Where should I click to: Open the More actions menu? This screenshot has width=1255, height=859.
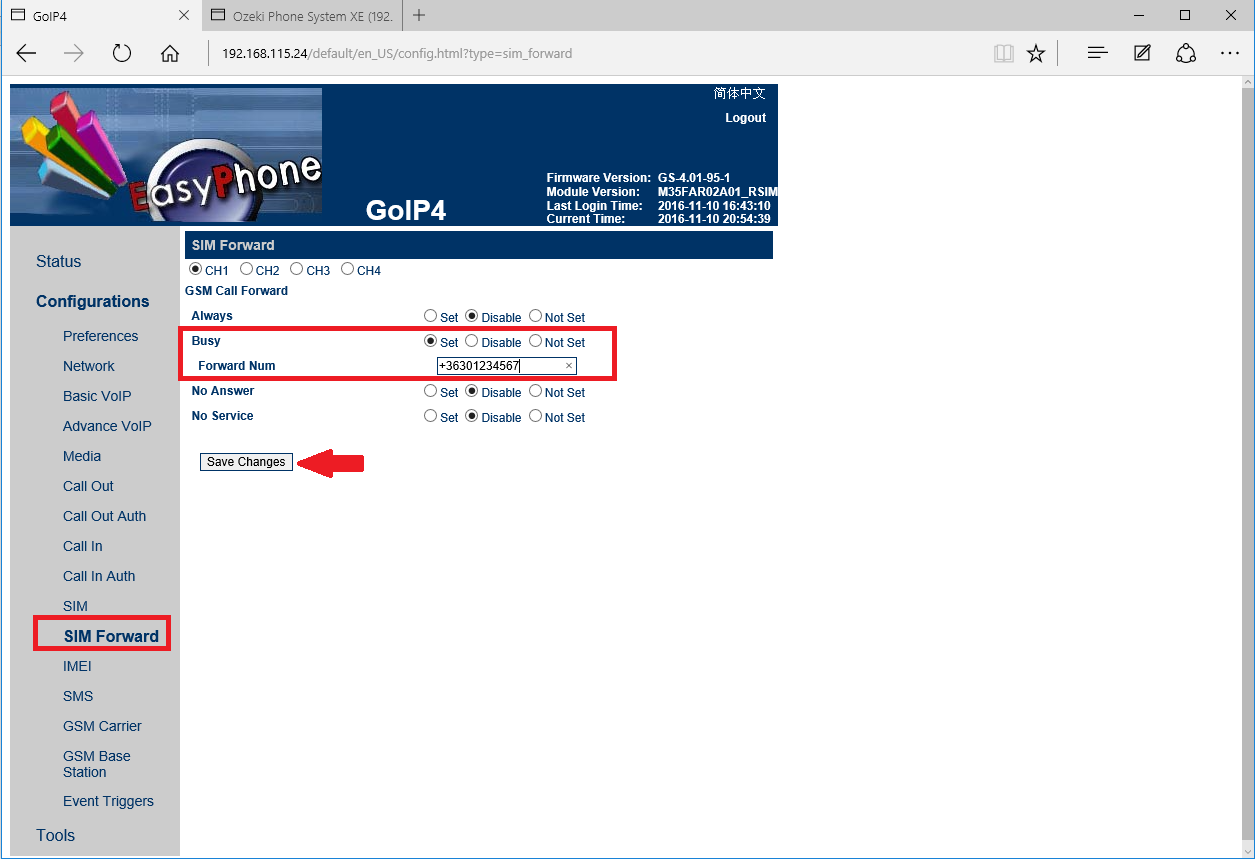(1230, 54)
